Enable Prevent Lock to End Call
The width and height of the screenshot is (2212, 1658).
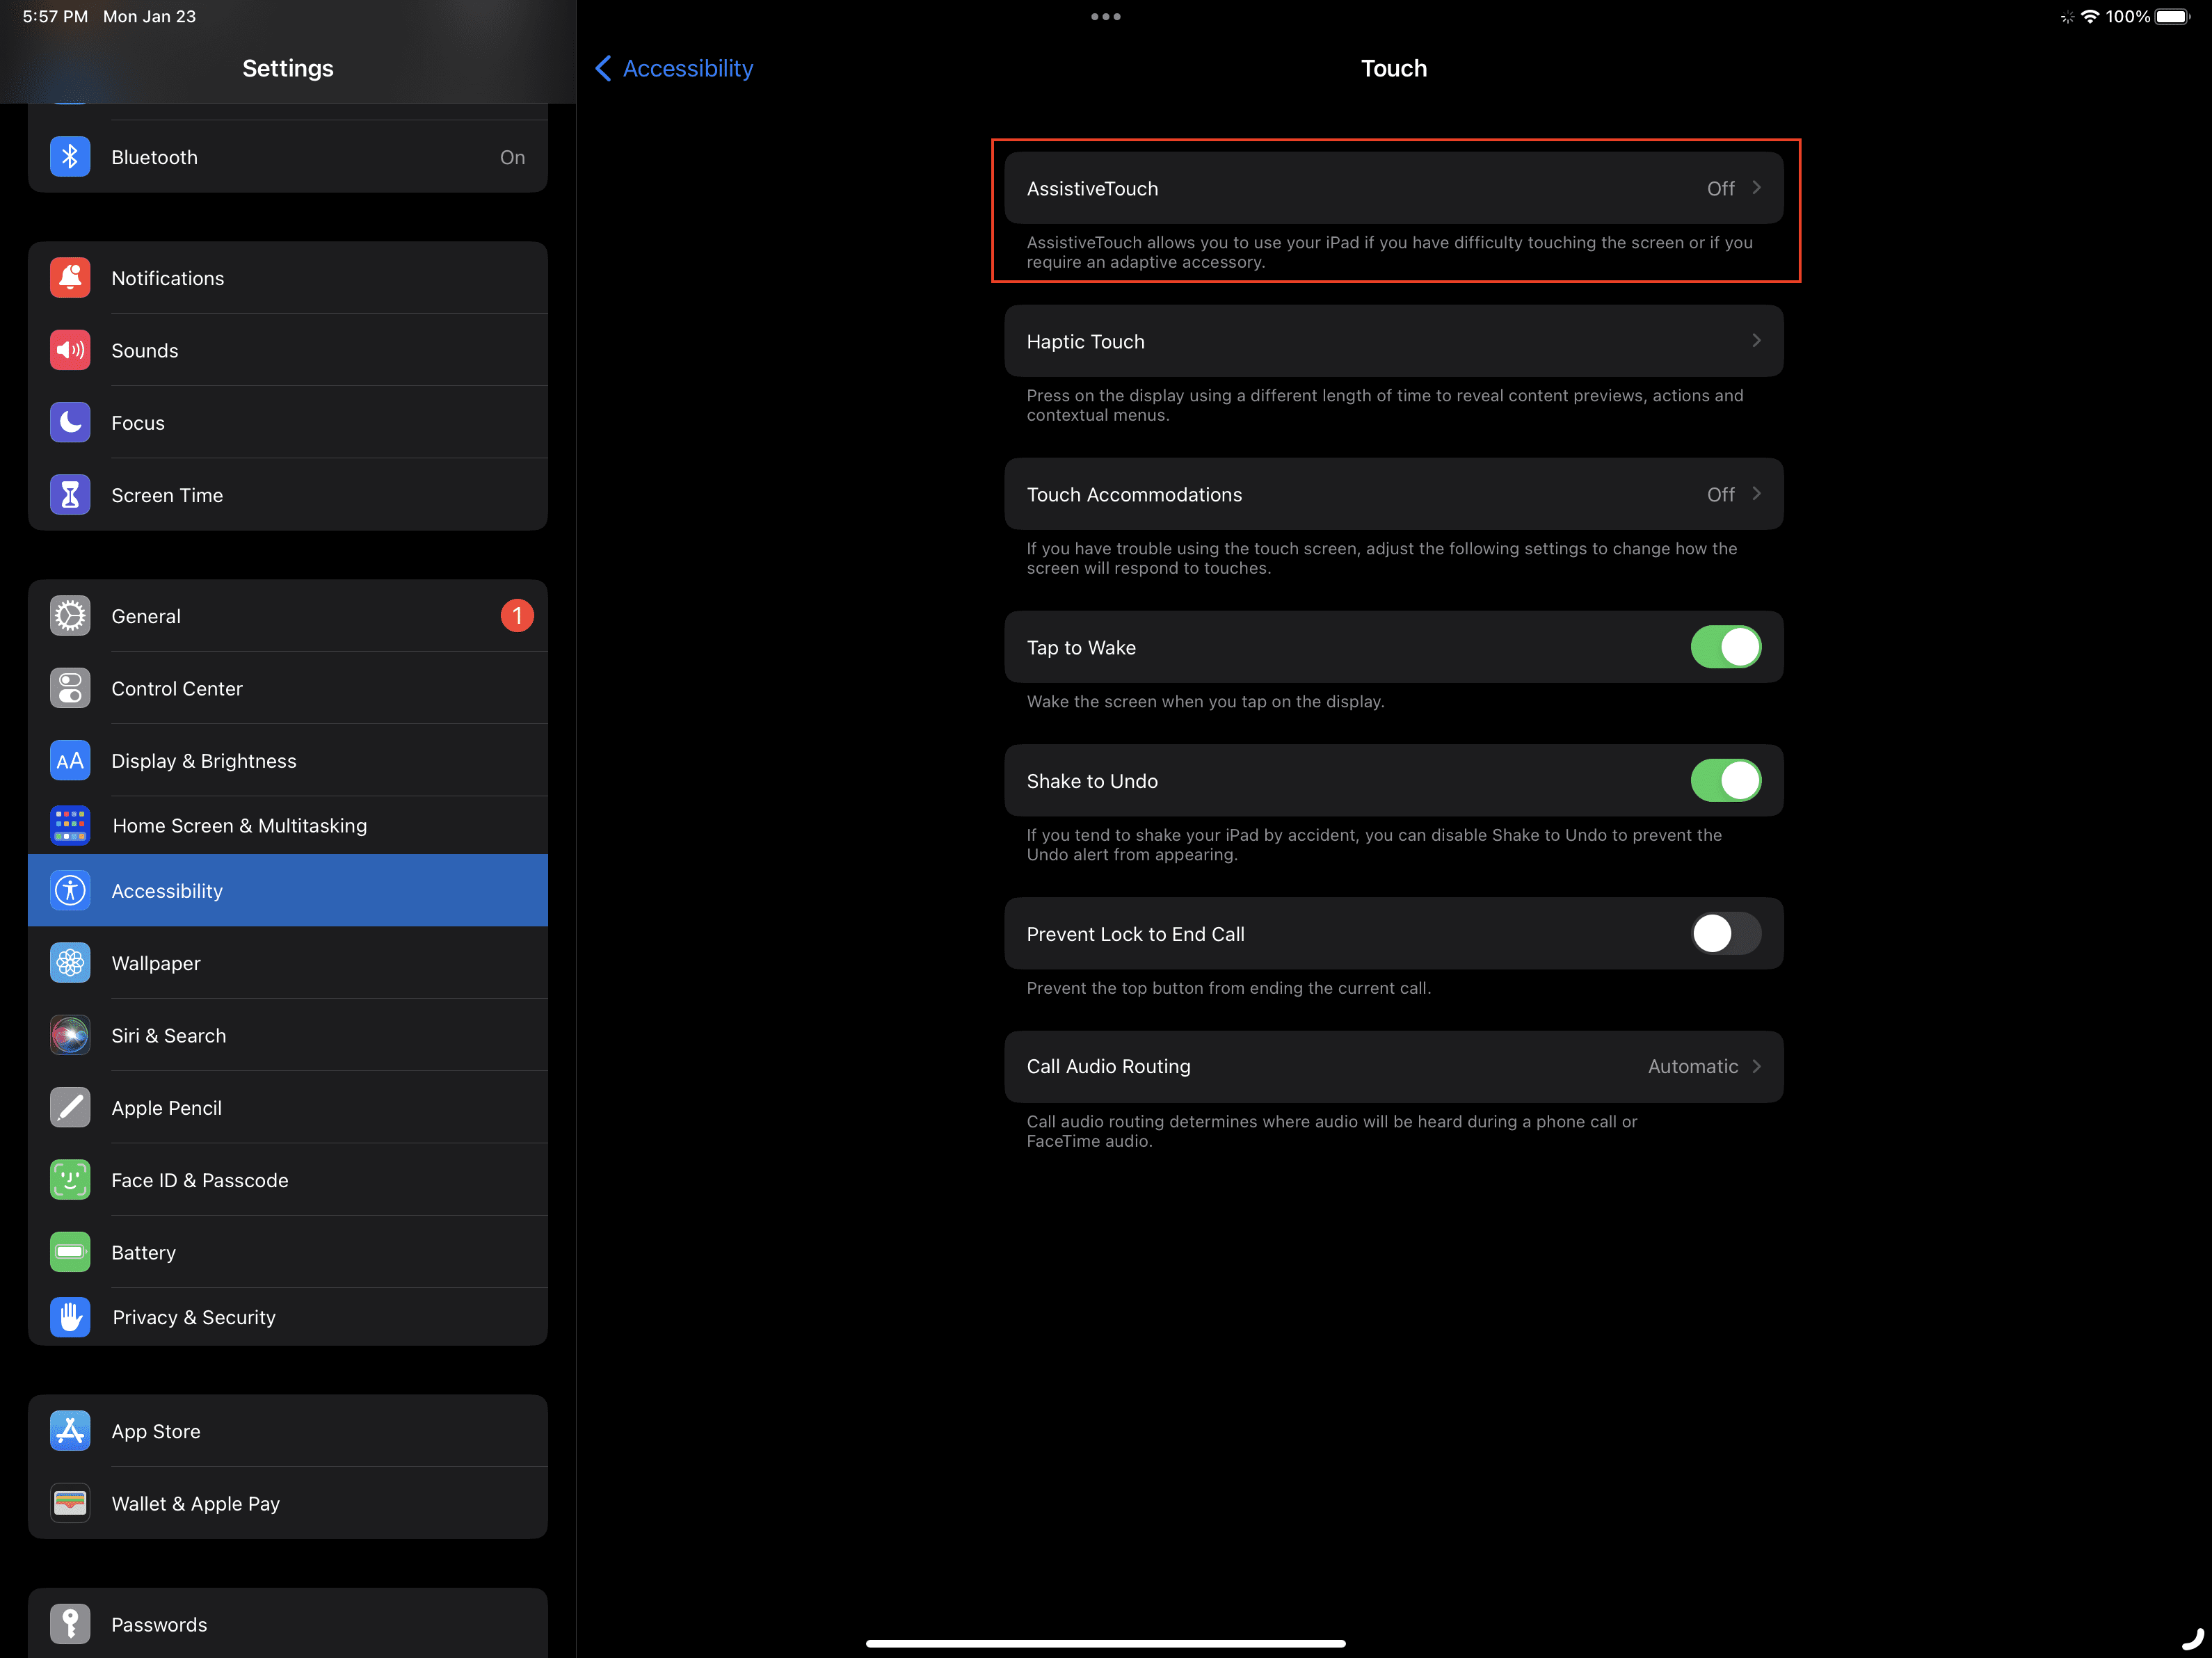click(x=1725, y=934)
